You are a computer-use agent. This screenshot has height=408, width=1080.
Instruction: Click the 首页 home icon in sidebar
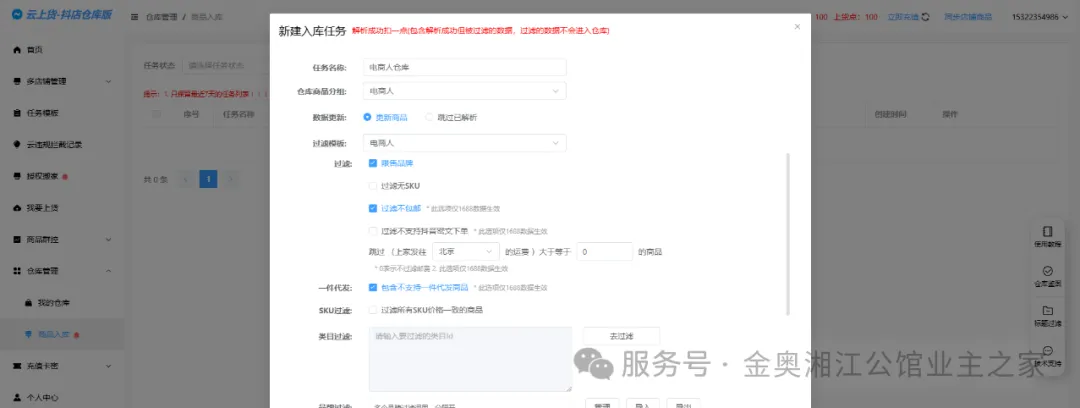pyautogui.click(x=17, y=49)
